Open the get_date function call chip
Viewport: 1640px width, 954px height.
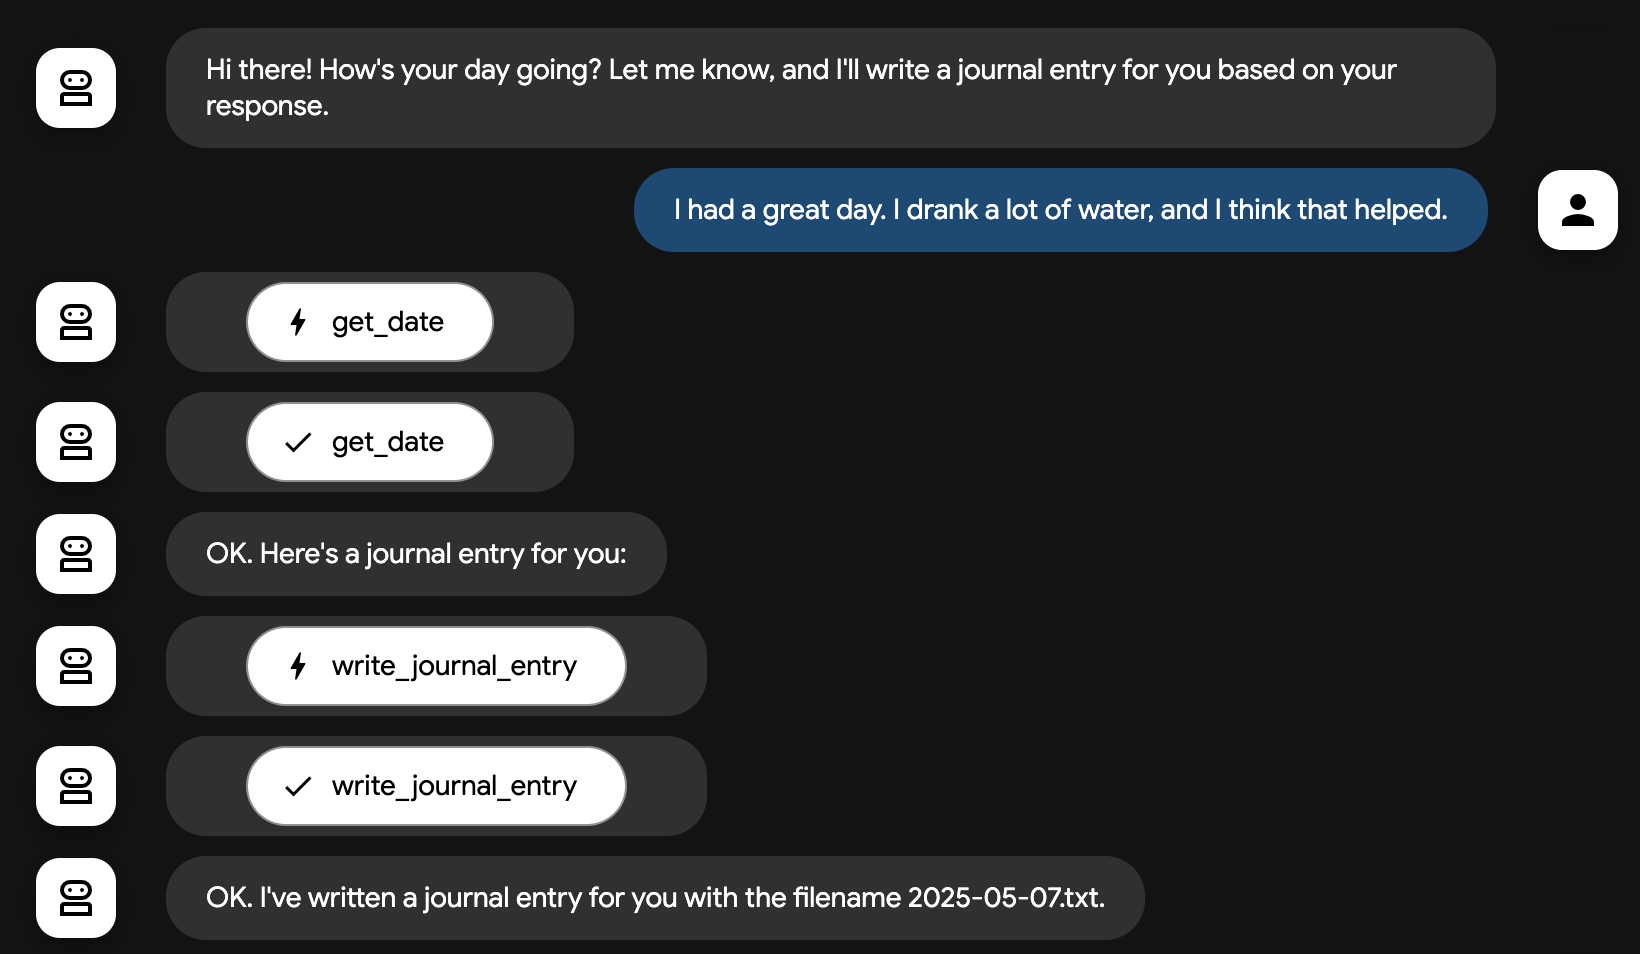click(370, 322)
